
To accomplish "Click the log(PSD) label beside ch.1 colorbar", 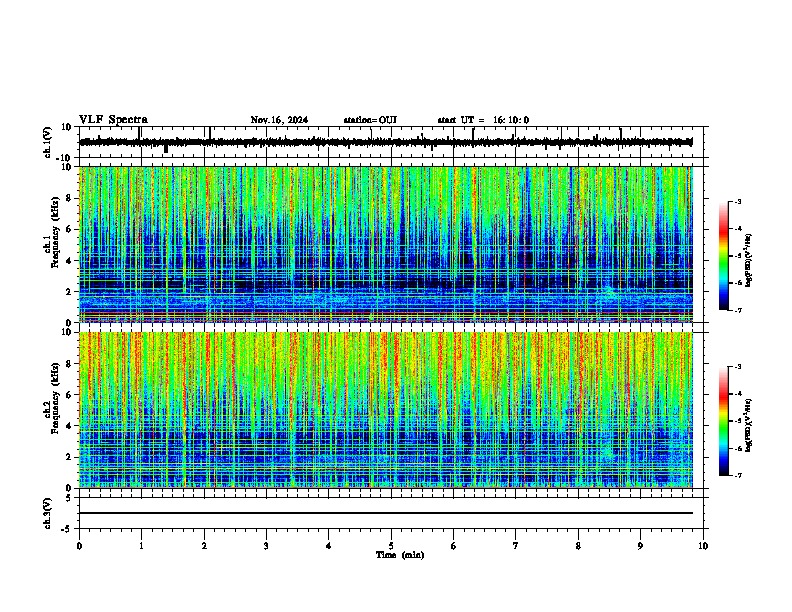I will pos(749,260).
